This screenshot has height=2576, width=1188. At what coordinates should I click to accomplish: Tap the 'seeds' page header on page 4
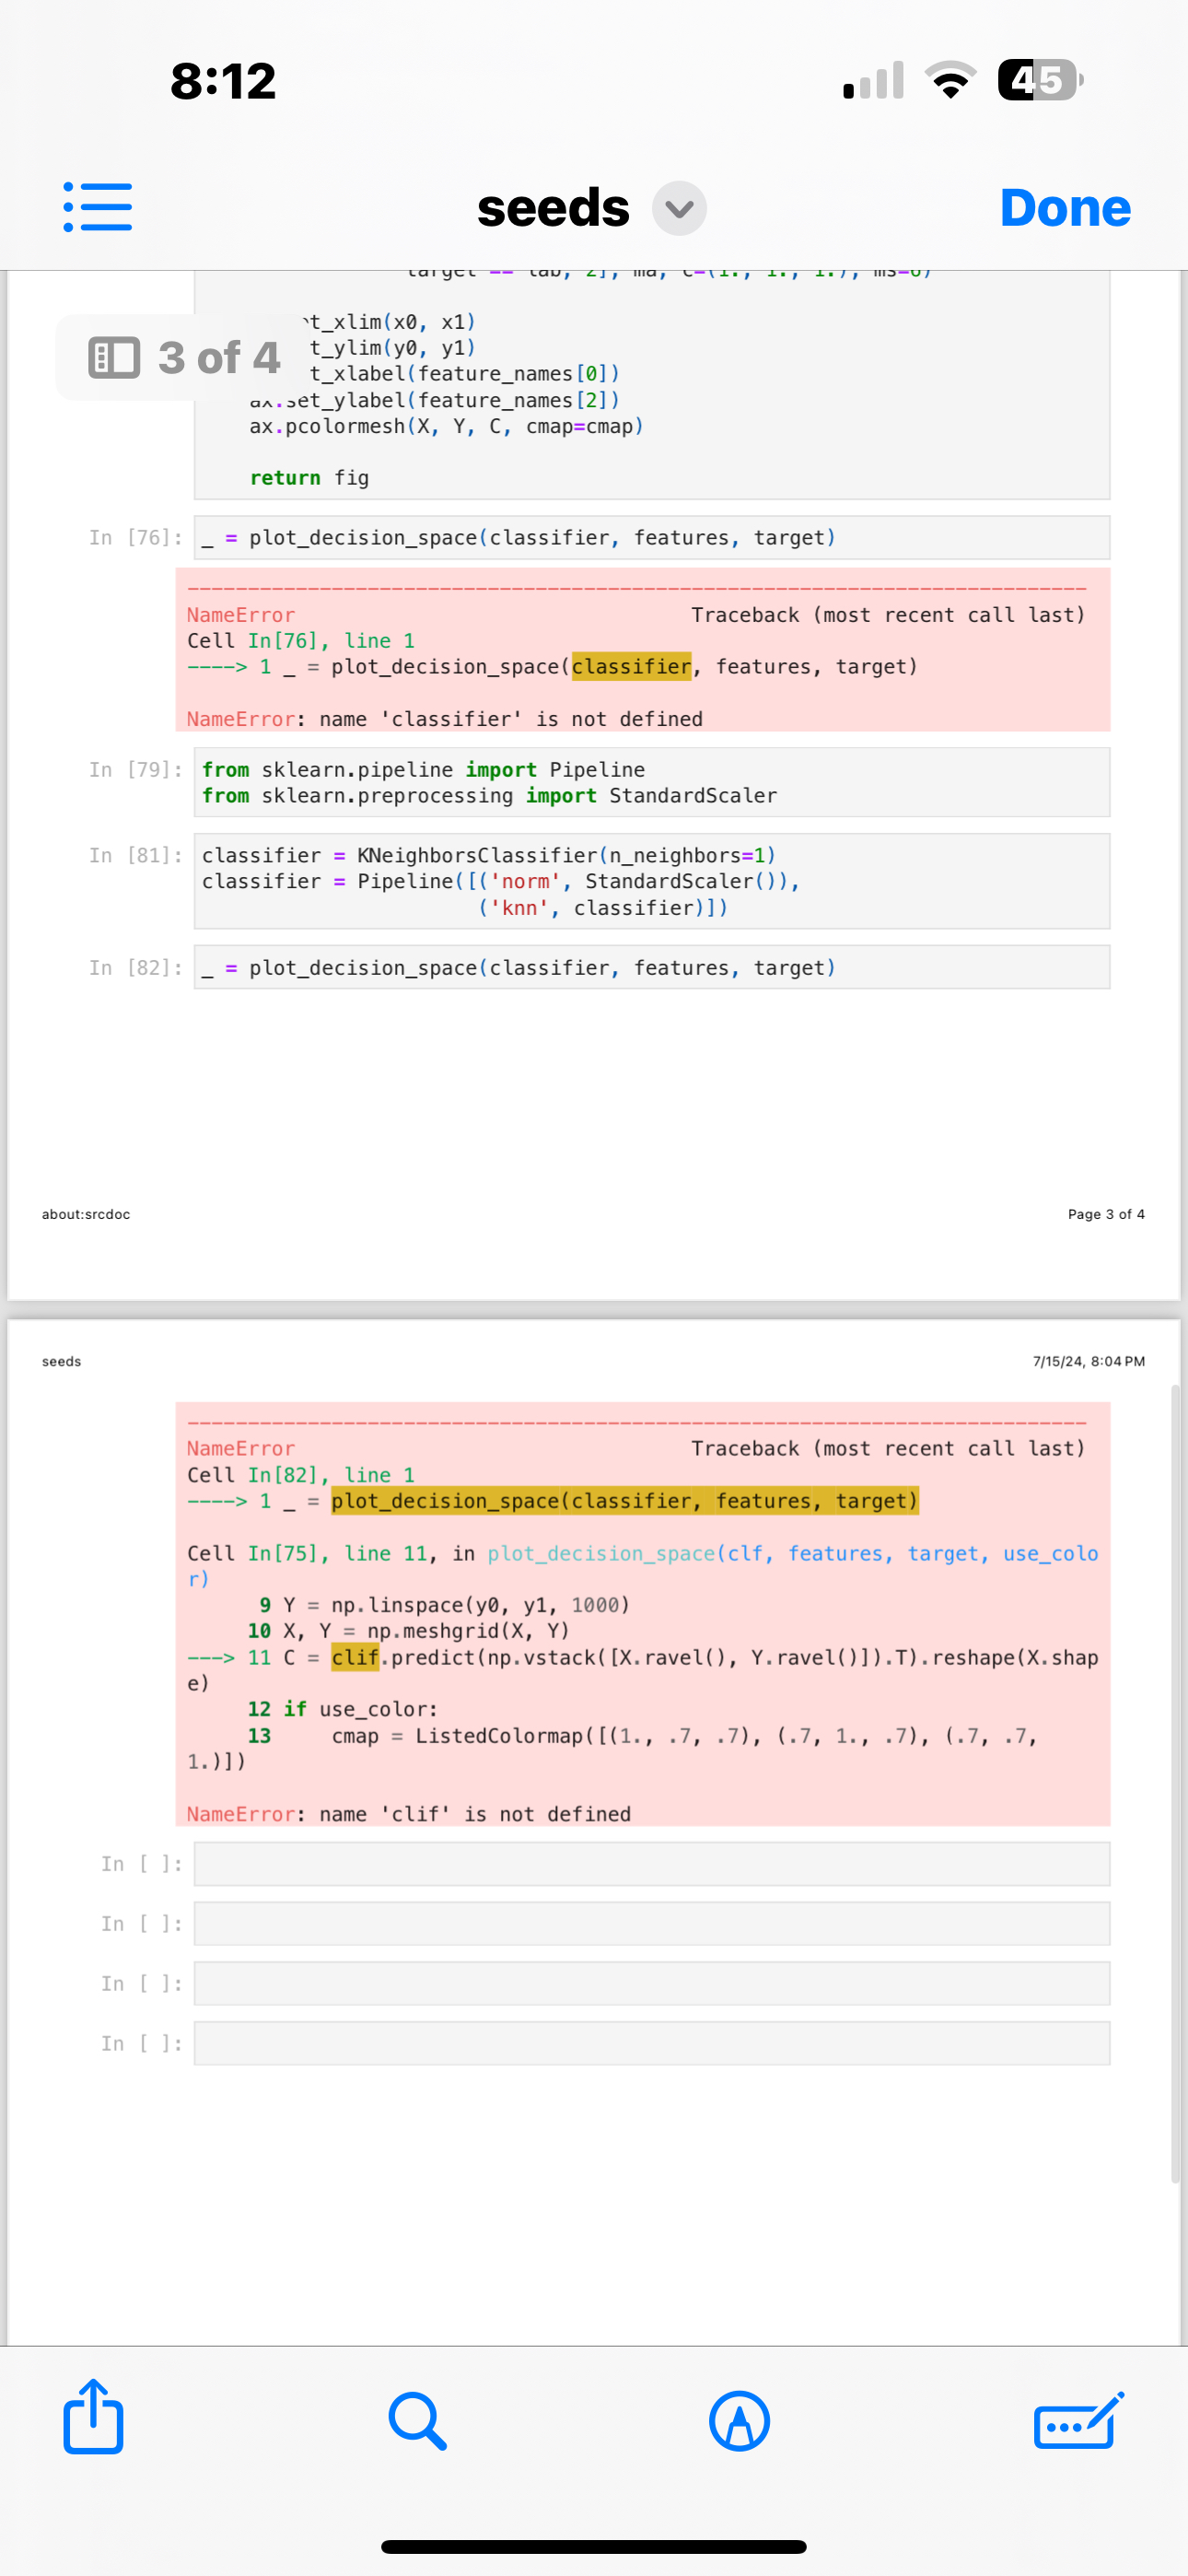point(61,1361)
